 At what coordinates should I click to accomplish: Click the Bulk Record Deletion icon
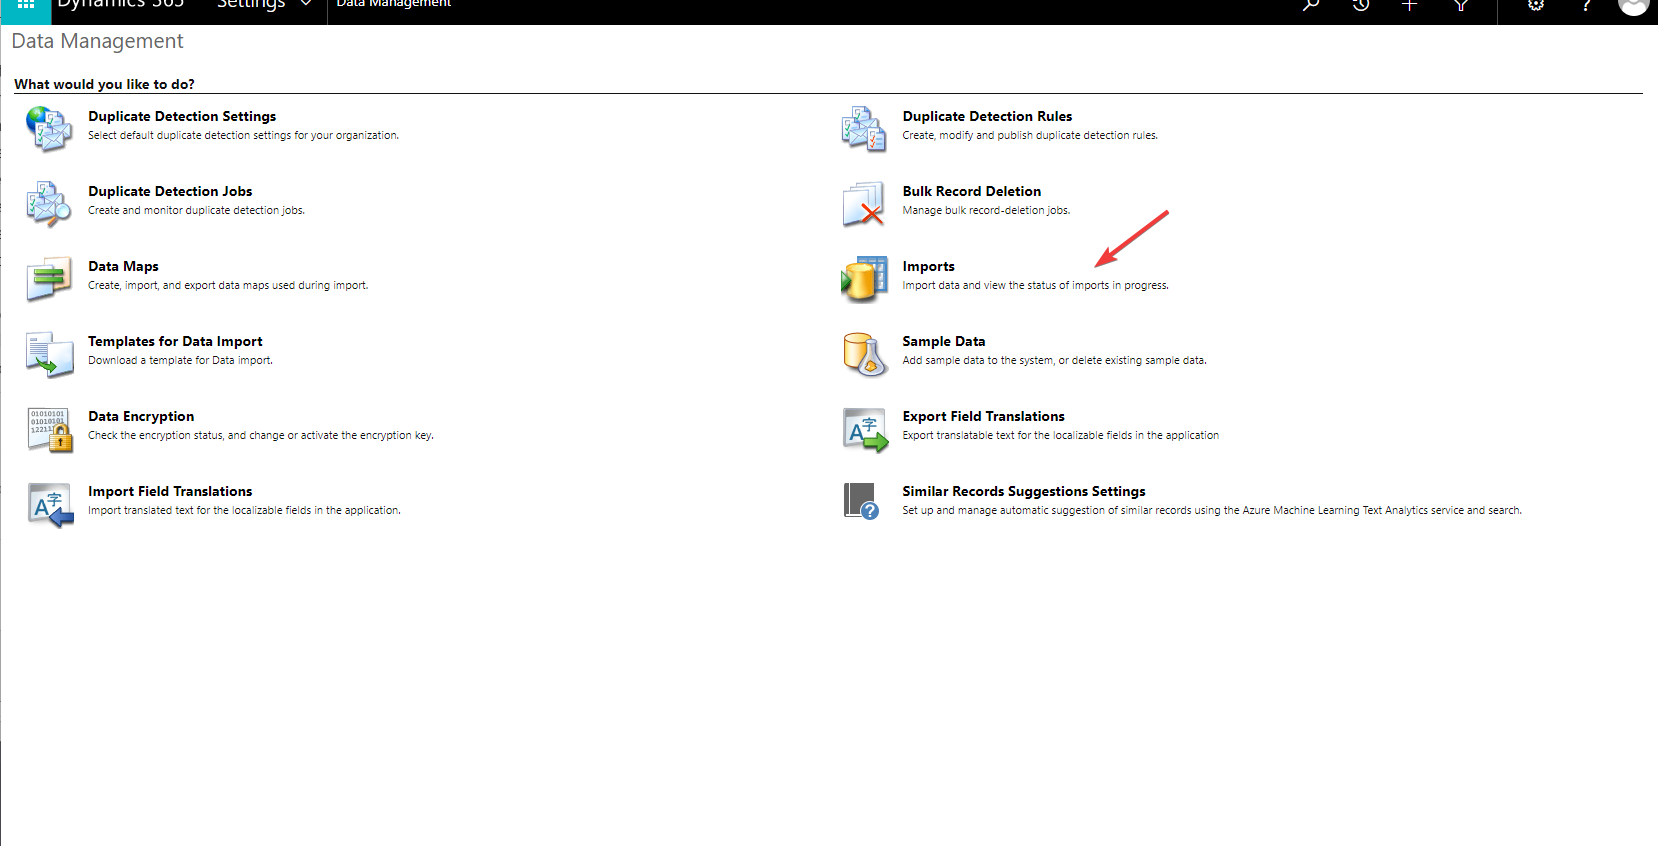coord(864,204)
